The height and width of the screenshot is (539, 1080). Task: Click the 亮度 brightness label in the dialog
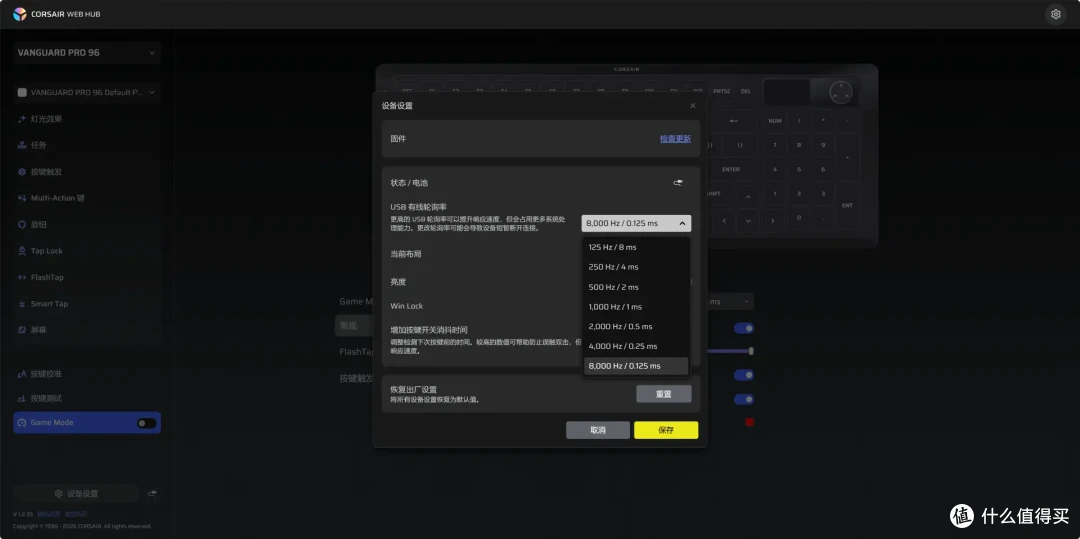(398, 282)
